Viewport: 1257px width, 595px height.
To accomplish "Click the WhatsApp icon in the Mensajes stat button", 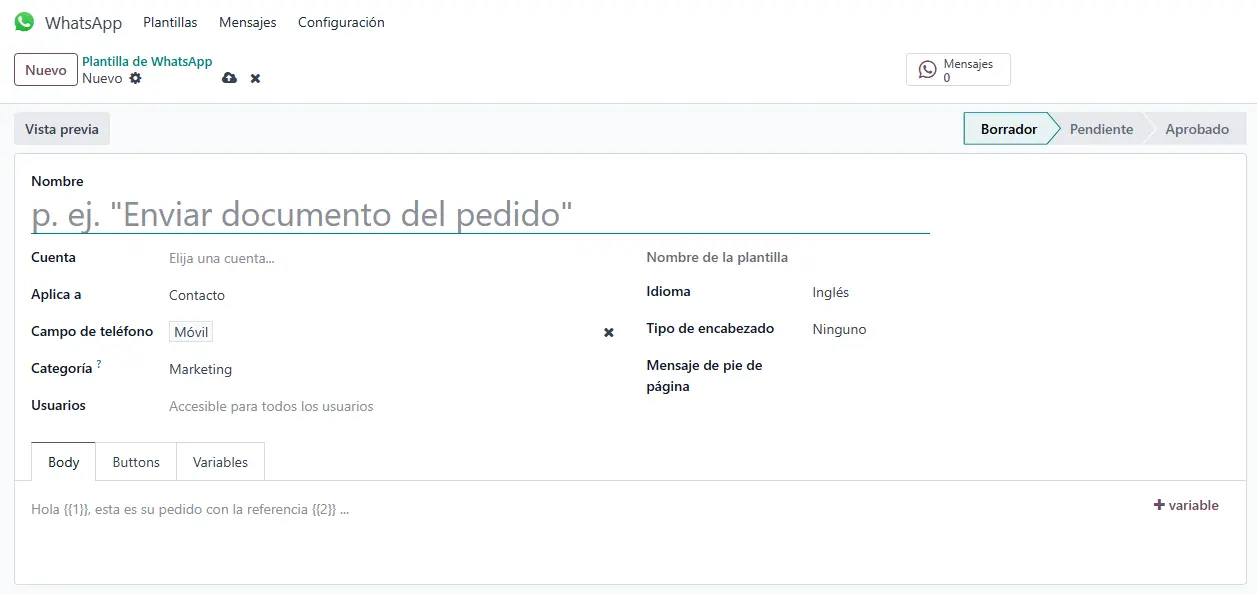I will point(928,70).
